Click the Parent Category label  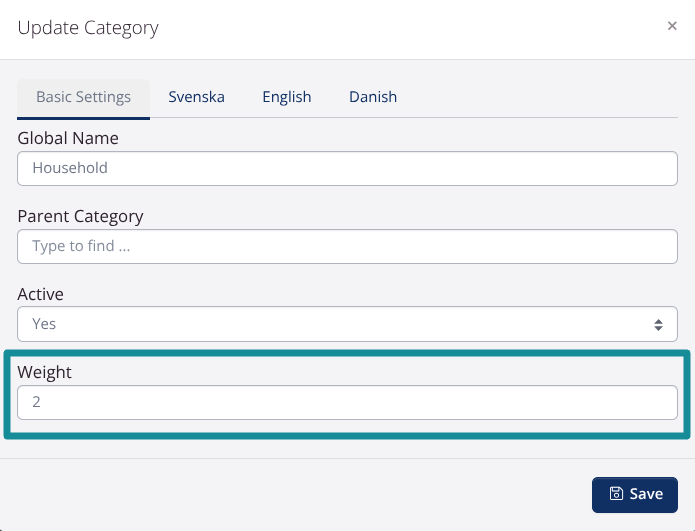pyautogui.click(x=80, y=216)
